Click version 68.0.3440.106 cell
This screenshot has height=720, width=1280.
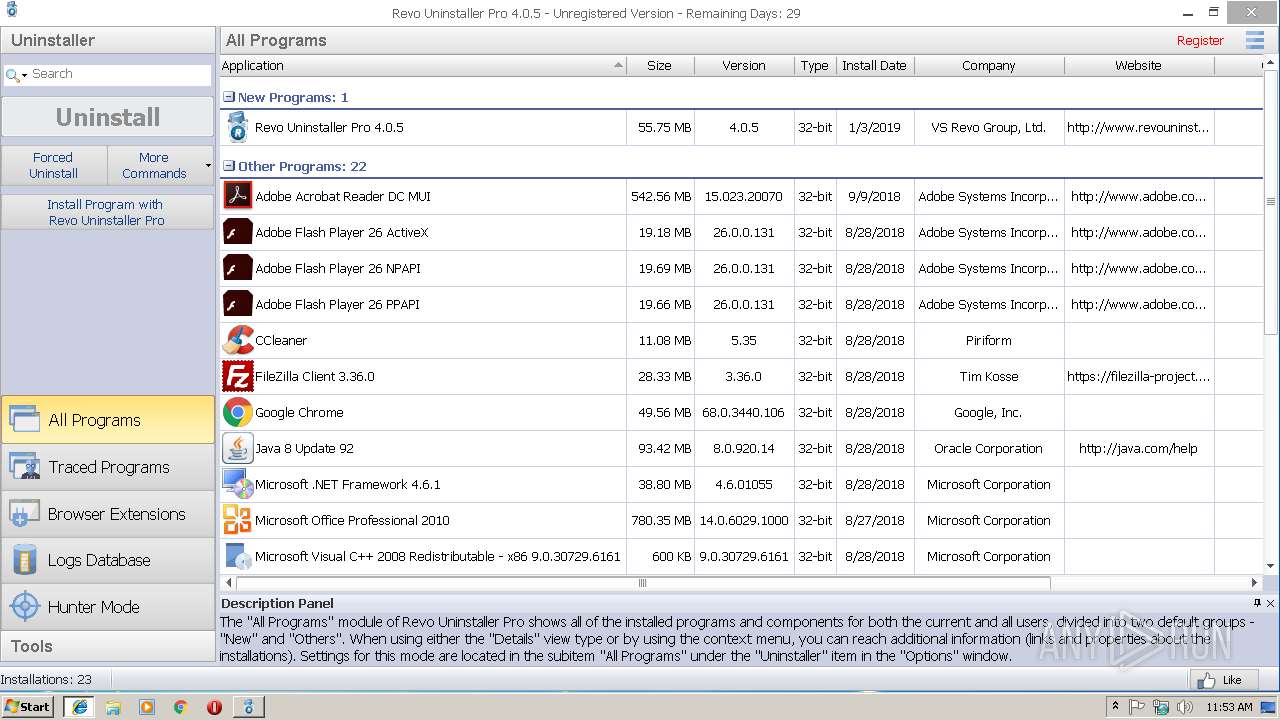pos(744,412)
